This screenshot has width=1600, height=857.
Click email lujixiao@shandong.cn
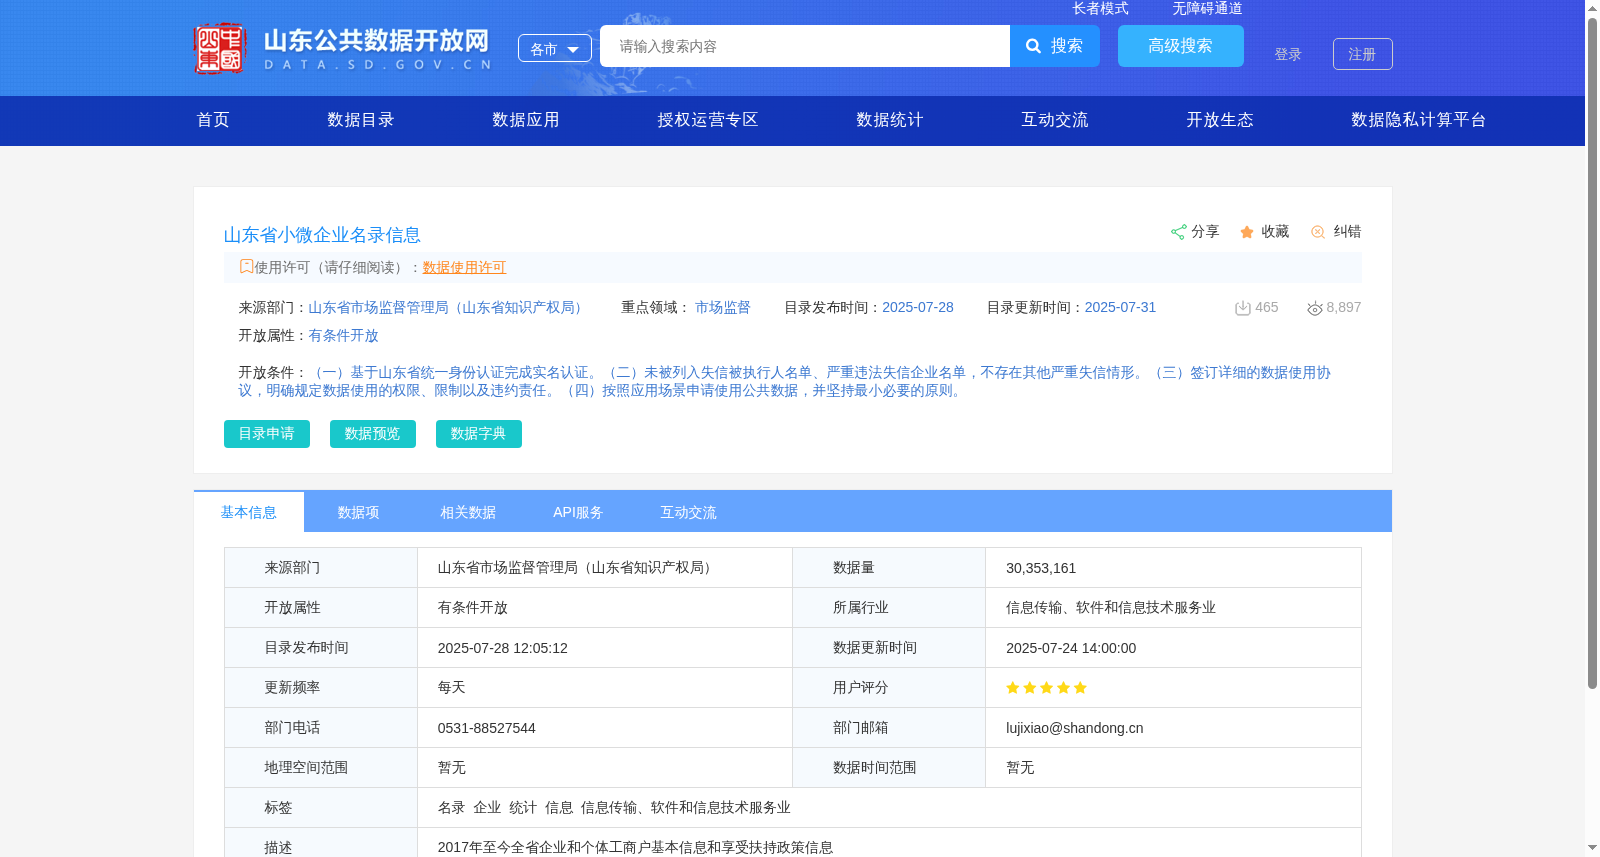[1075, 728]
